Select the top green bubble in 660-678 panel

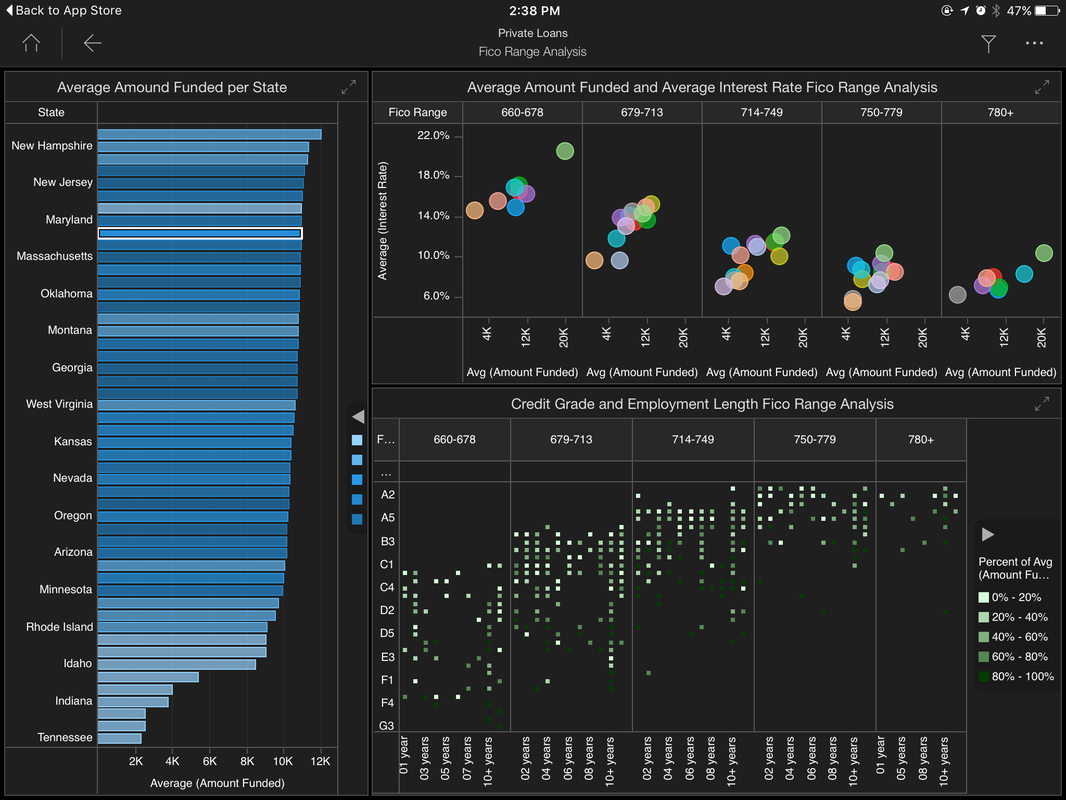565,151
